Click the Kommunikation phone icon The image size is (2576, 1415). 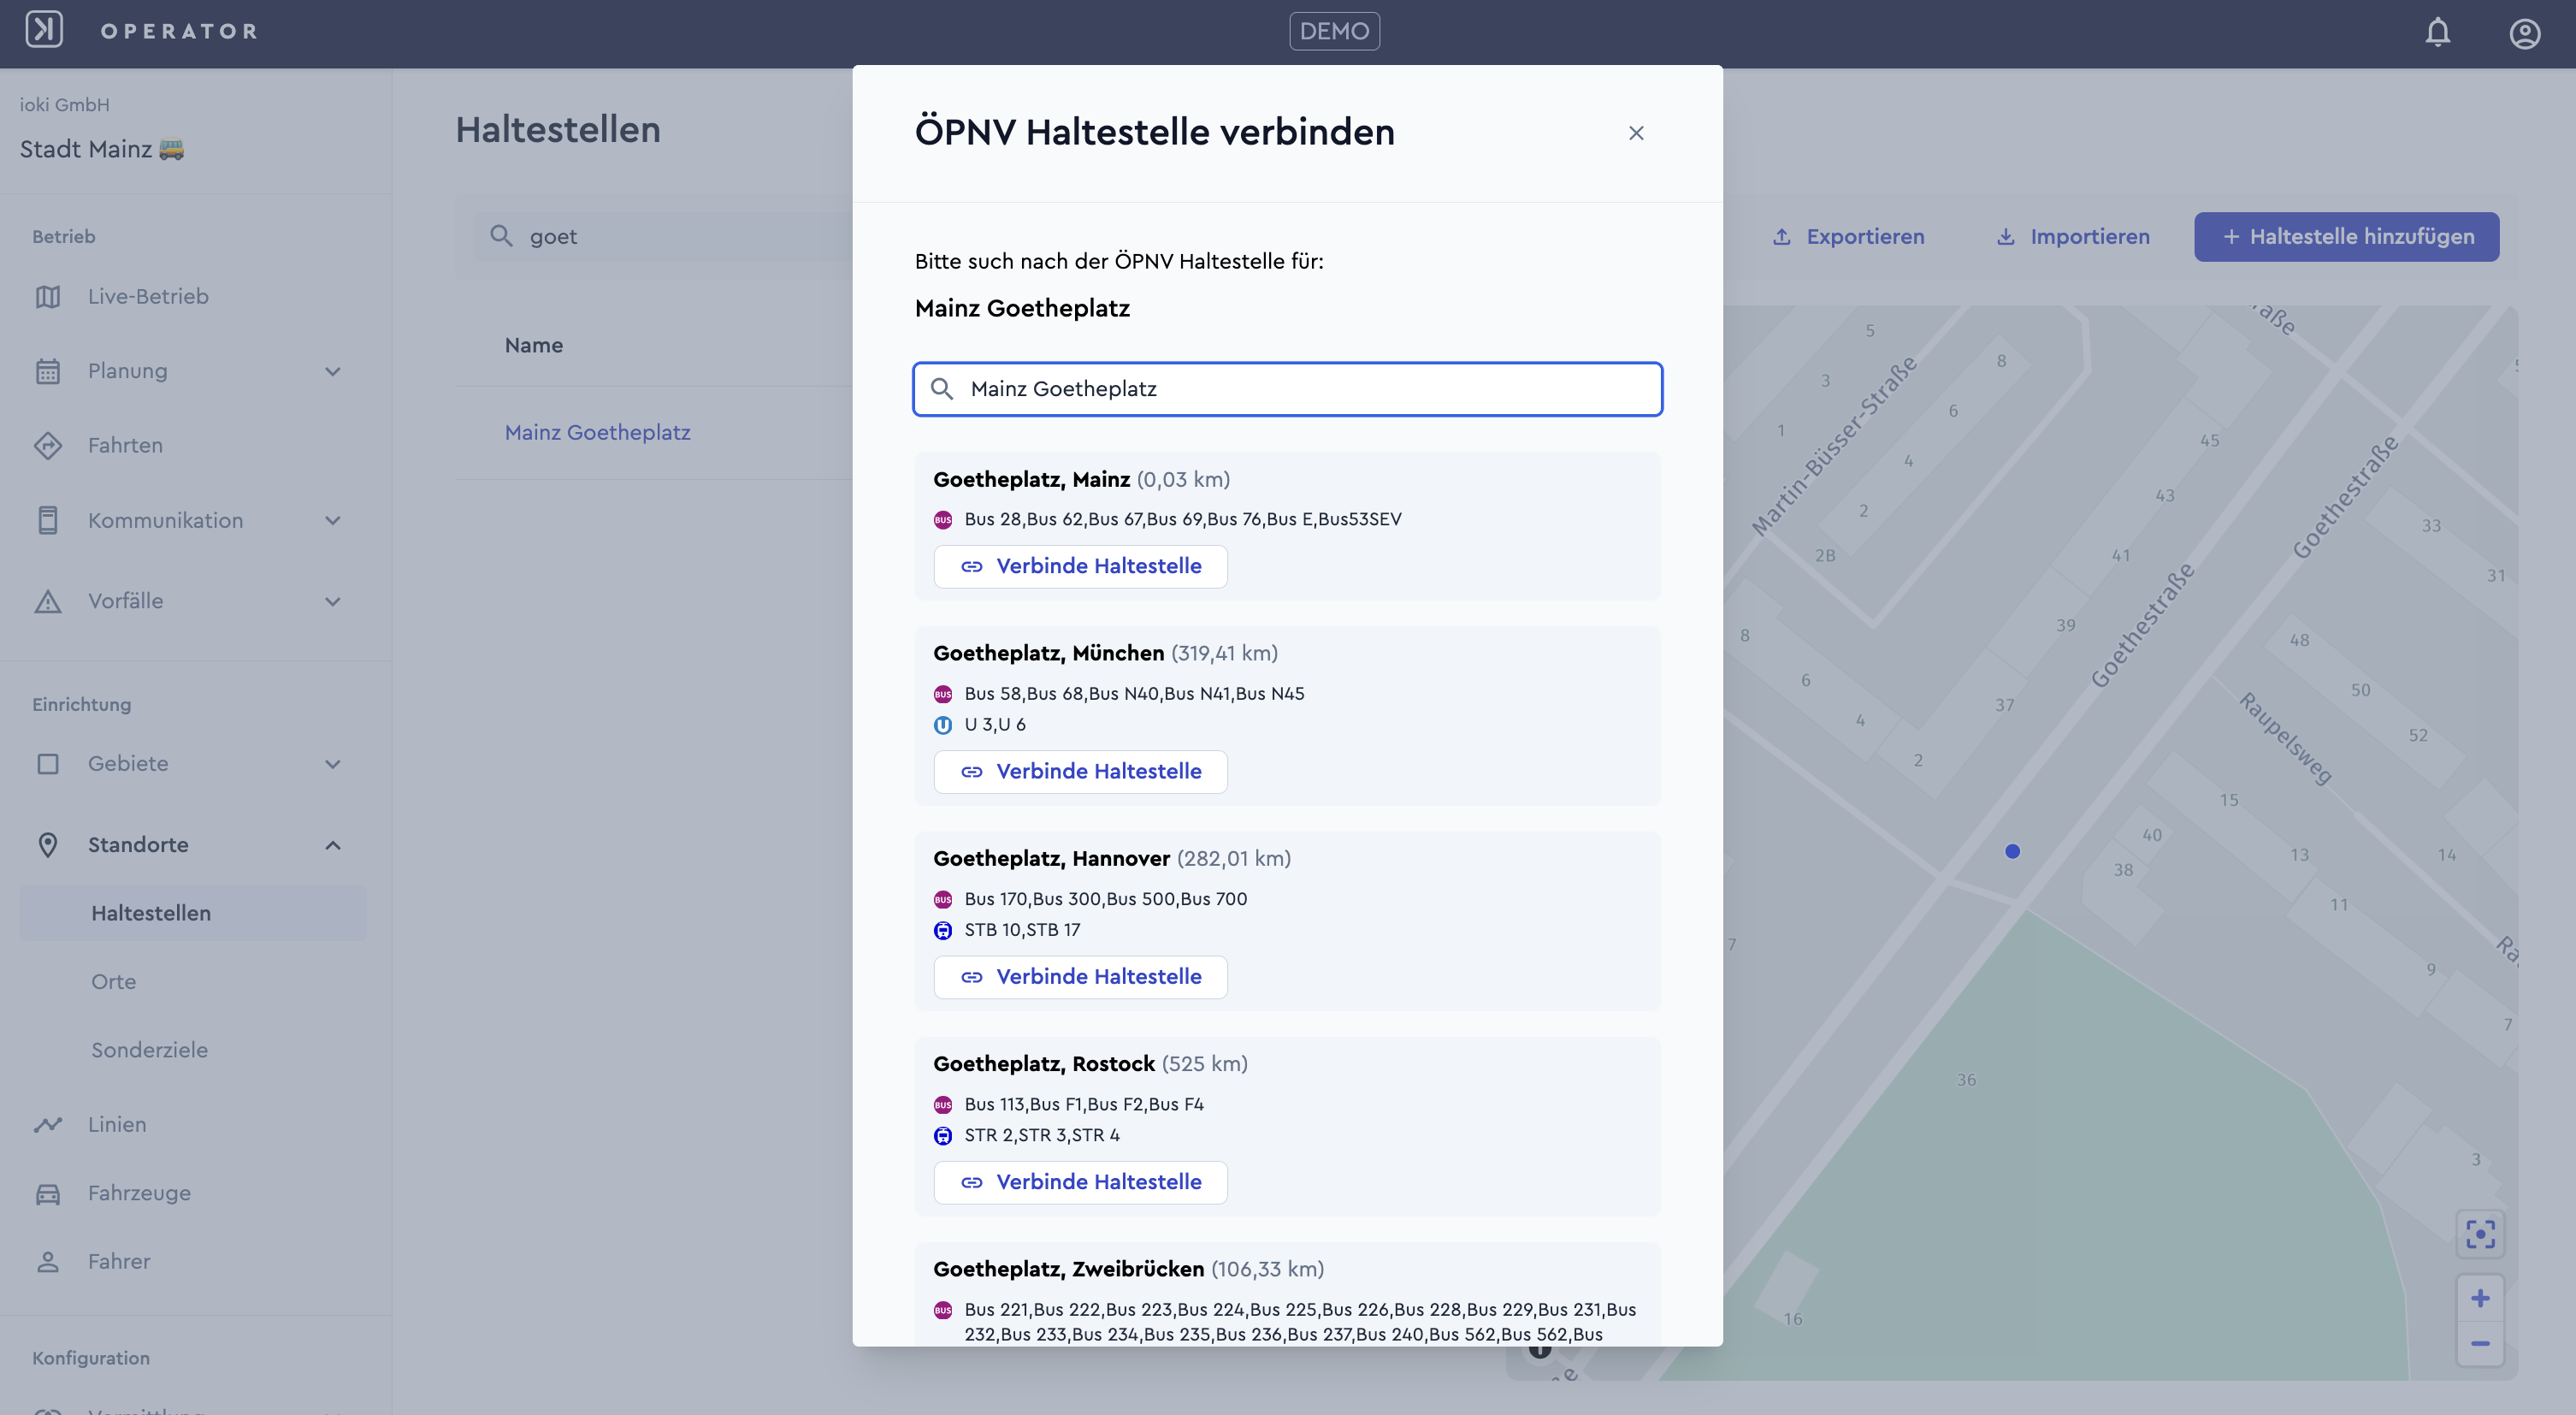(48, 520)
